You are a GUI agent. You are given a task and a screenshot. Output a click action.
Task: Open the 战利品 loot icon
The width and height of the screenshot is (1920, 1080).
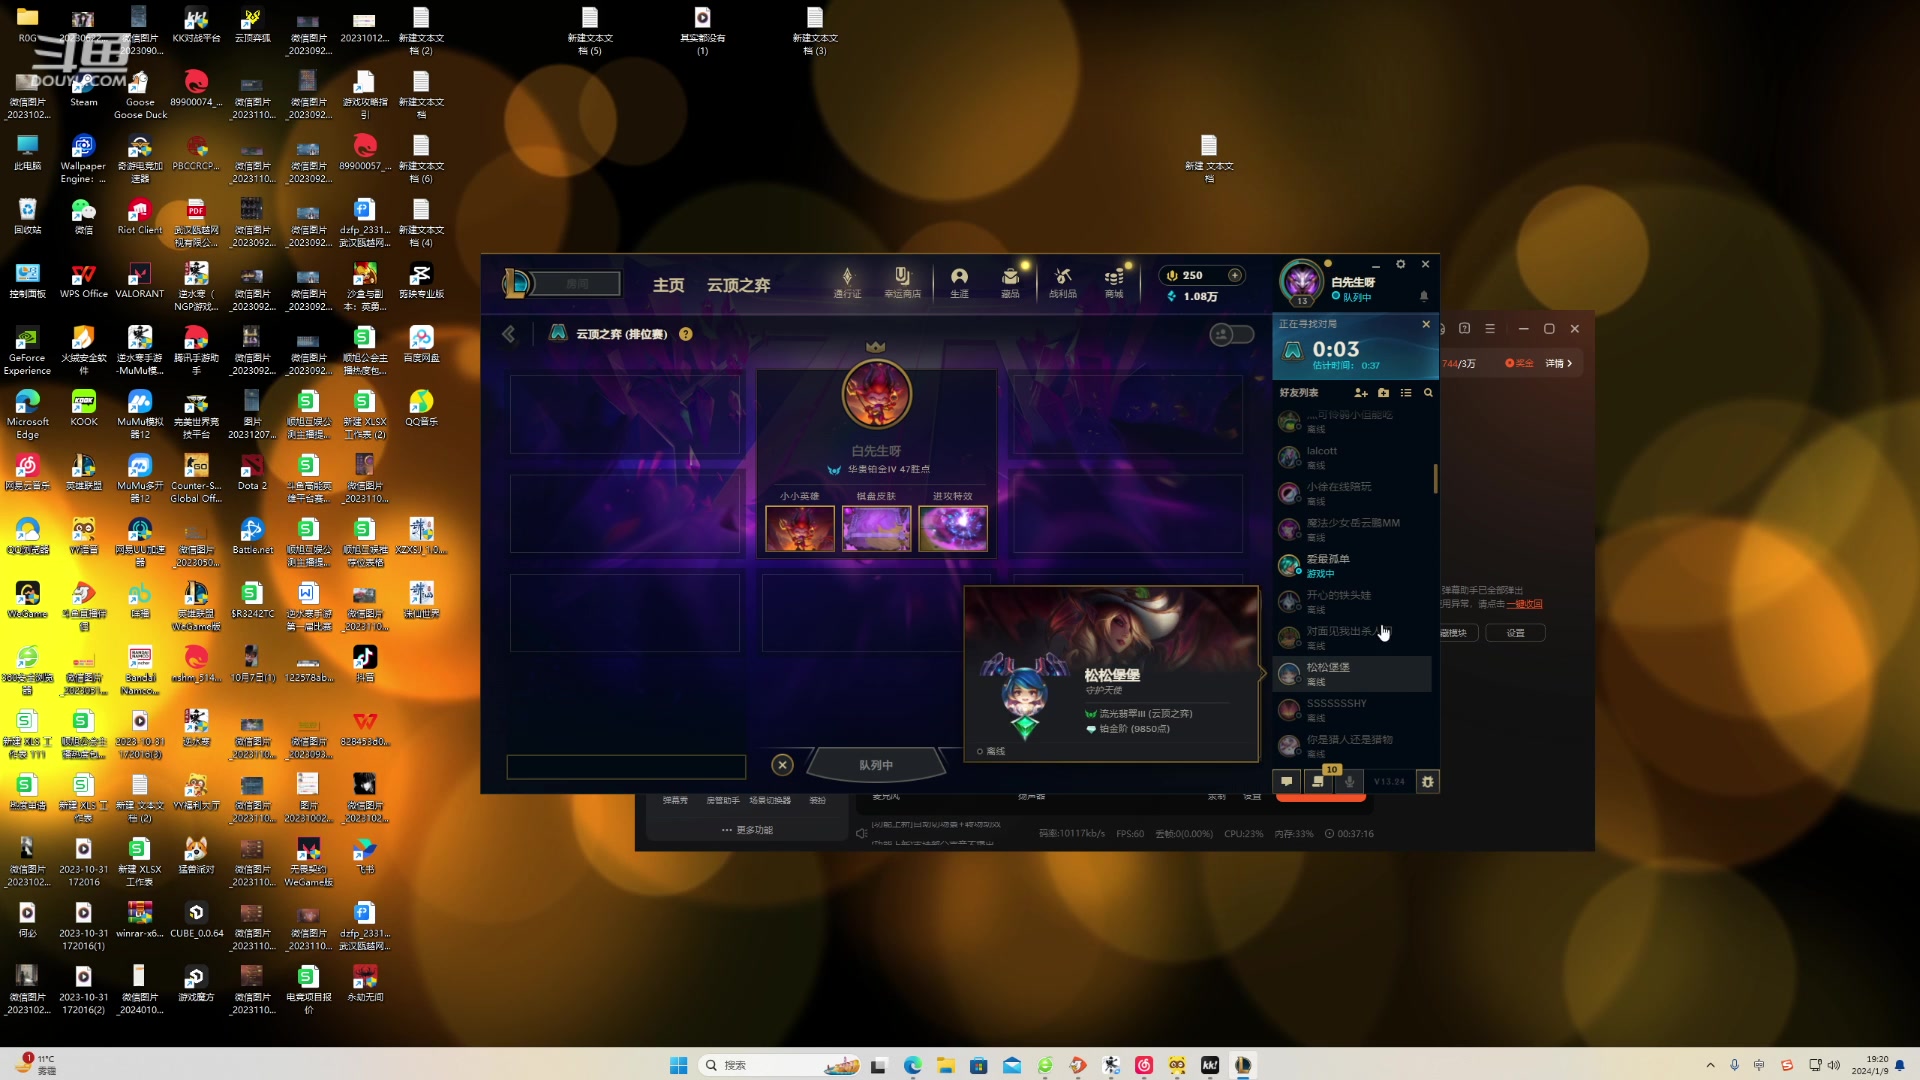pyautogui.click(x=1063, y=283)
